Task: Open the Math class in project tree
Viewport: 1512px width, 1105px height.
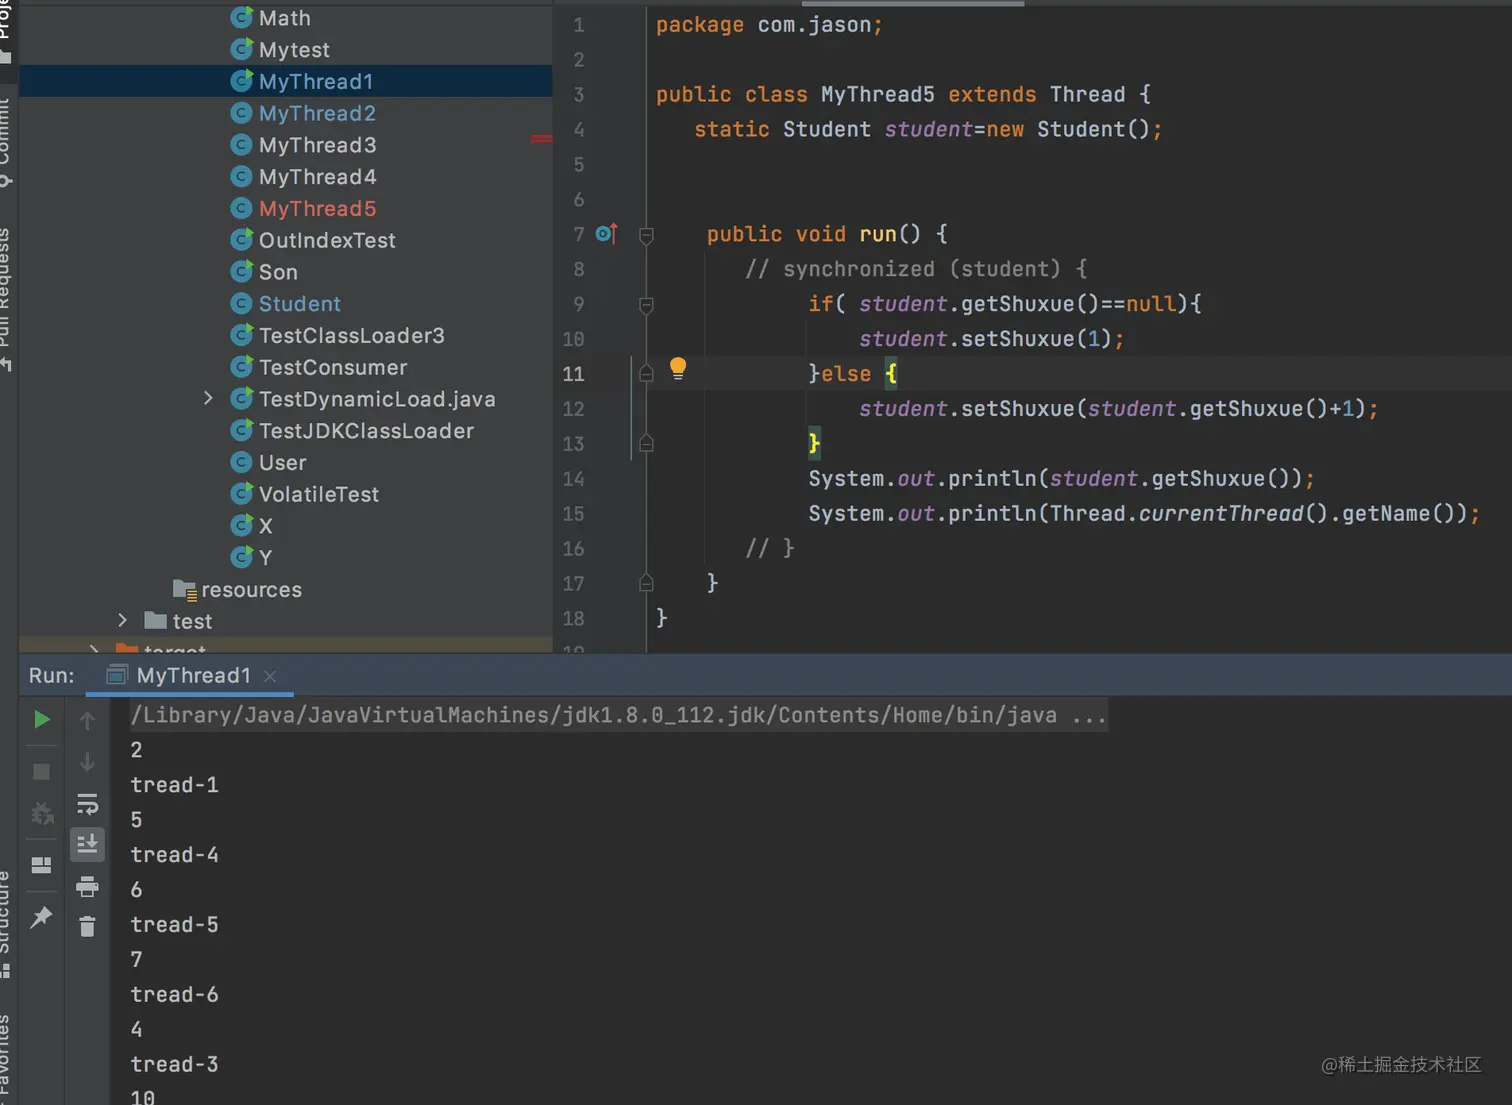Action: (x=285, y=18)
